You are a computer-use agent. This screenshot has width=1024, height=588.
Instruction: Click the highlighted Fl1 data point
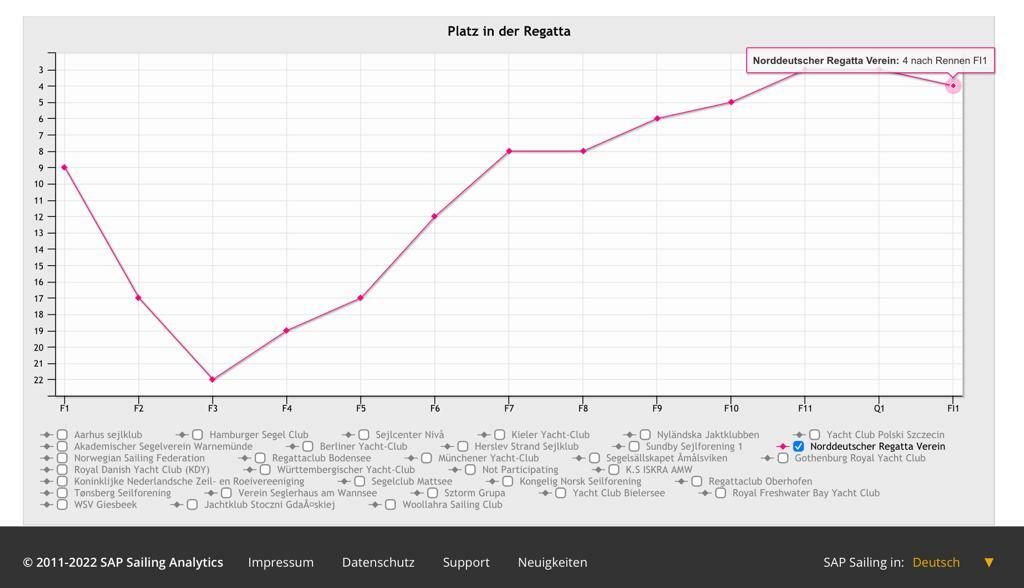[x=953, y=86]
